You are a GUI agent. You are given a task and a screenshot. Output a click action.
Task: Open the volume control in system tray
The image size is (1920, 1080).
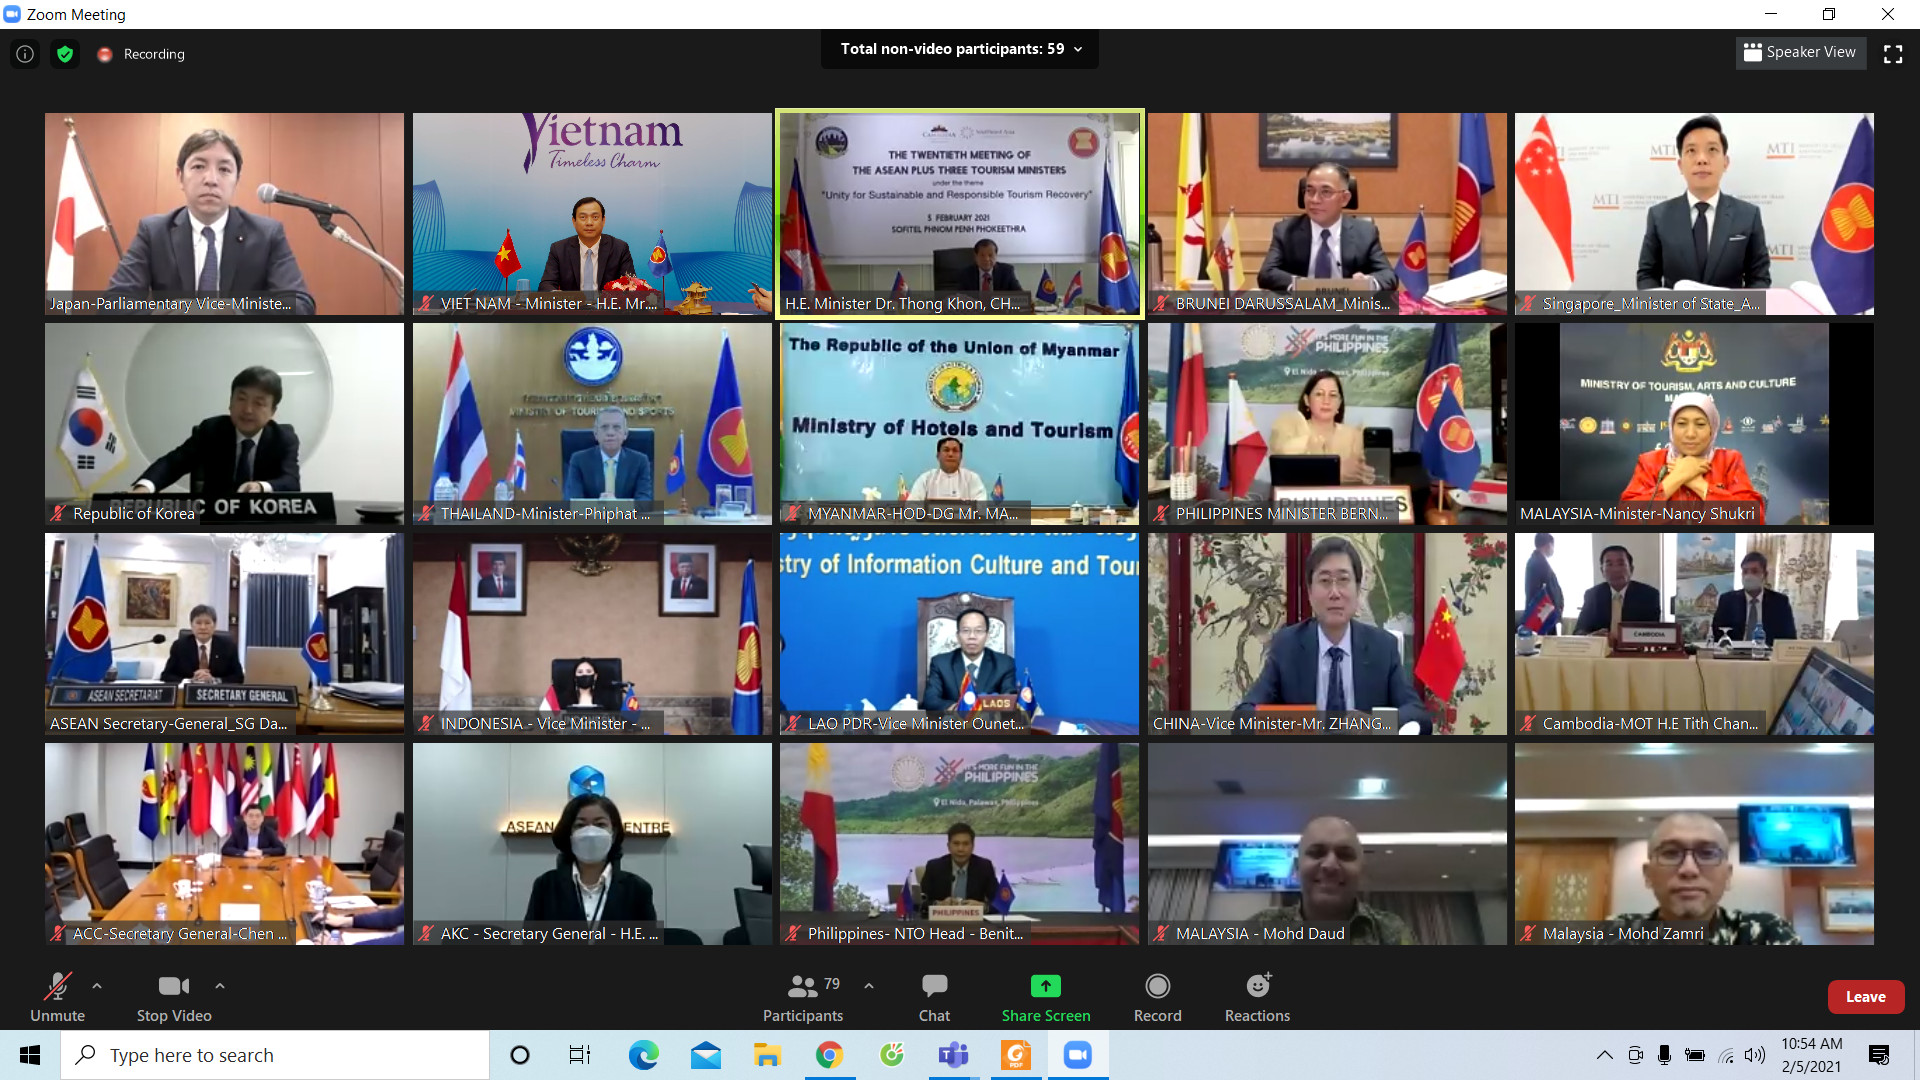coord(1755,1055)
